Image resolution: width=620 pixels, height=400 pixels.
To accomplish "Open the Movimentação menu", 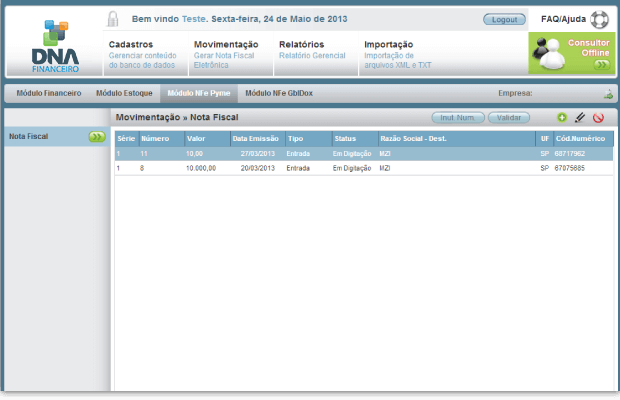I will (226, 45).
